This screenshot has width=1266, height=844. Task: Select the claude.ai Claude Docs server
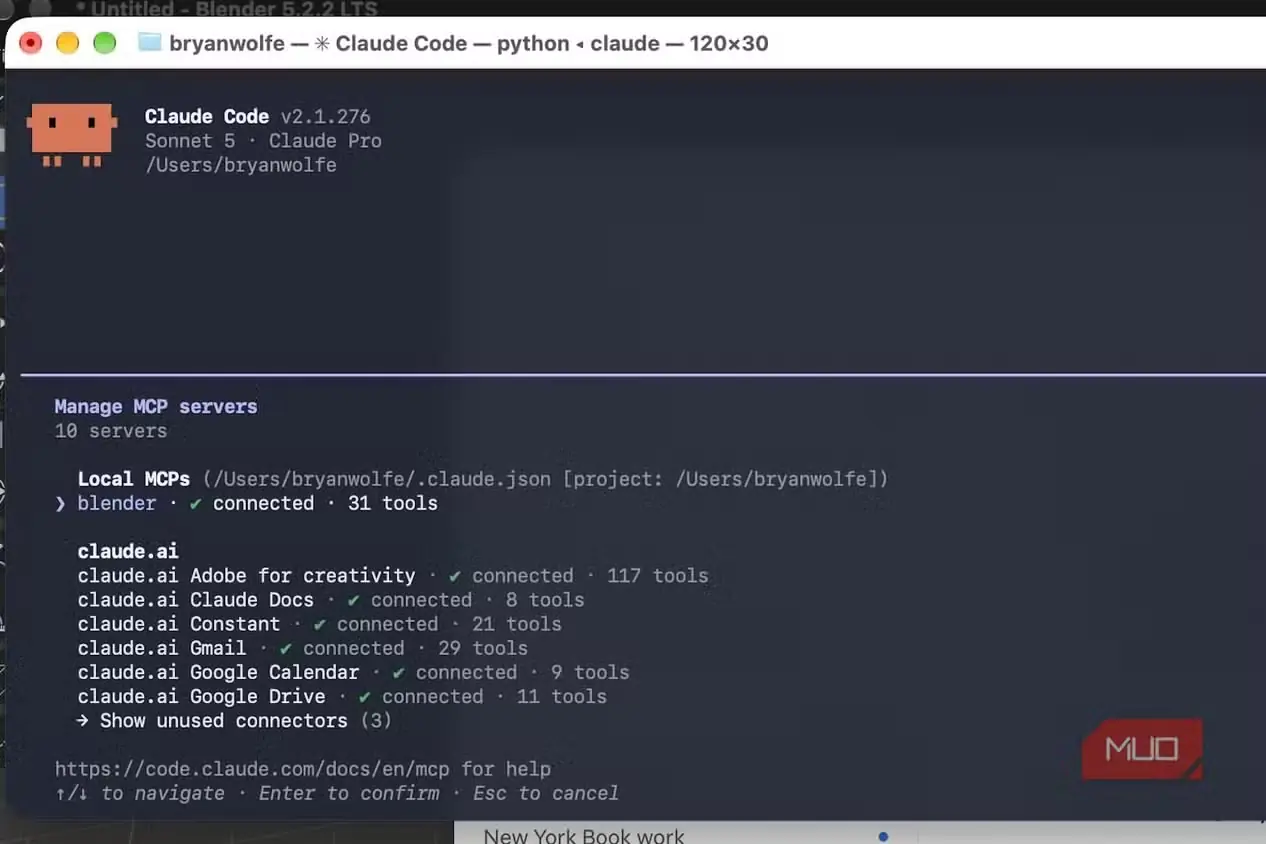point(331,600)
